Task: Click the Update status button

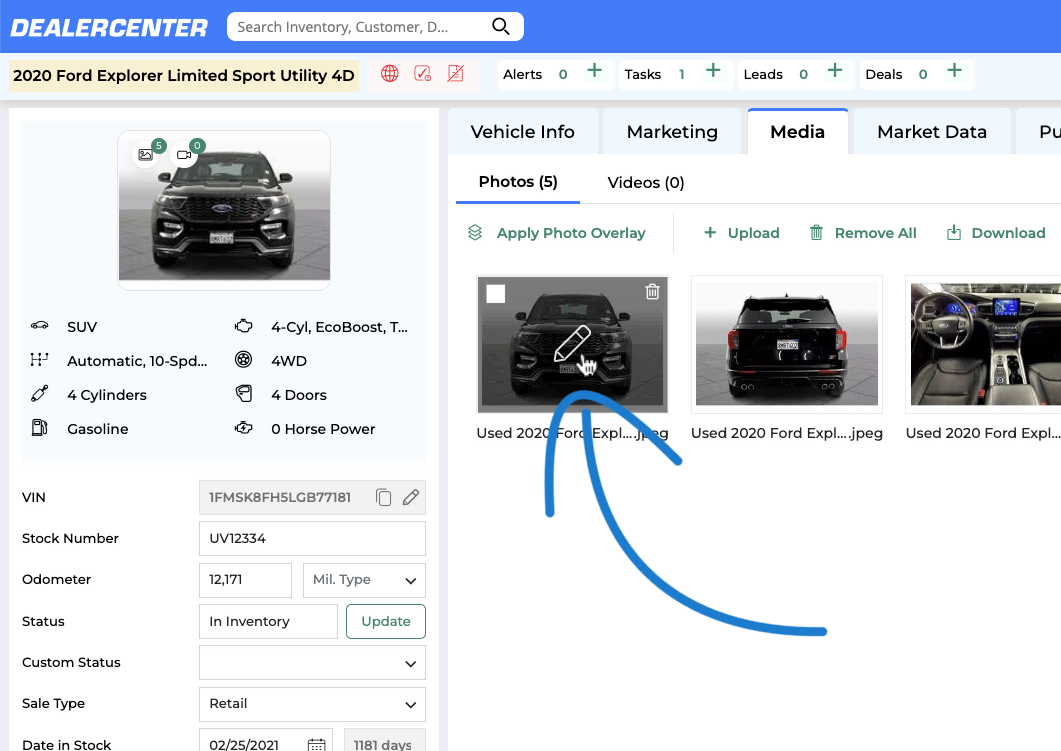Action: (x=386, y=621)
